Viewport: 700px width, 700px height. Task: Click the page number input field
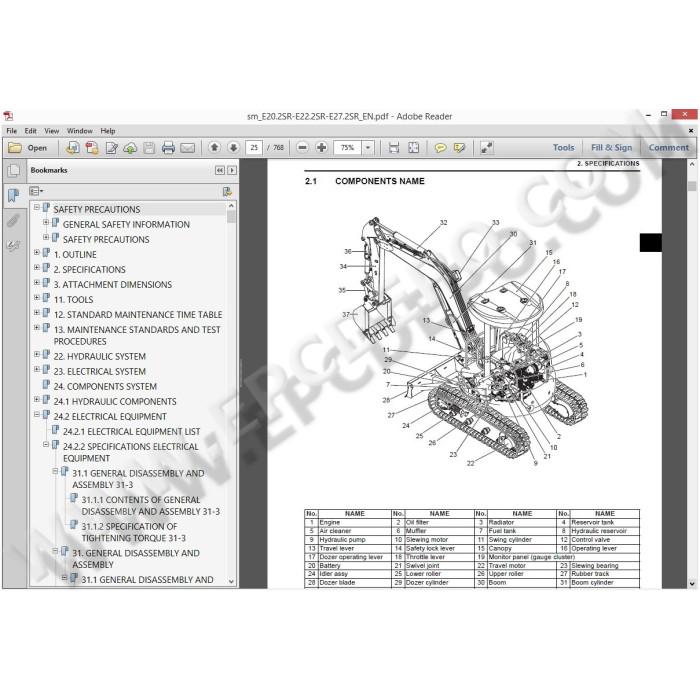tap(254, 147)
